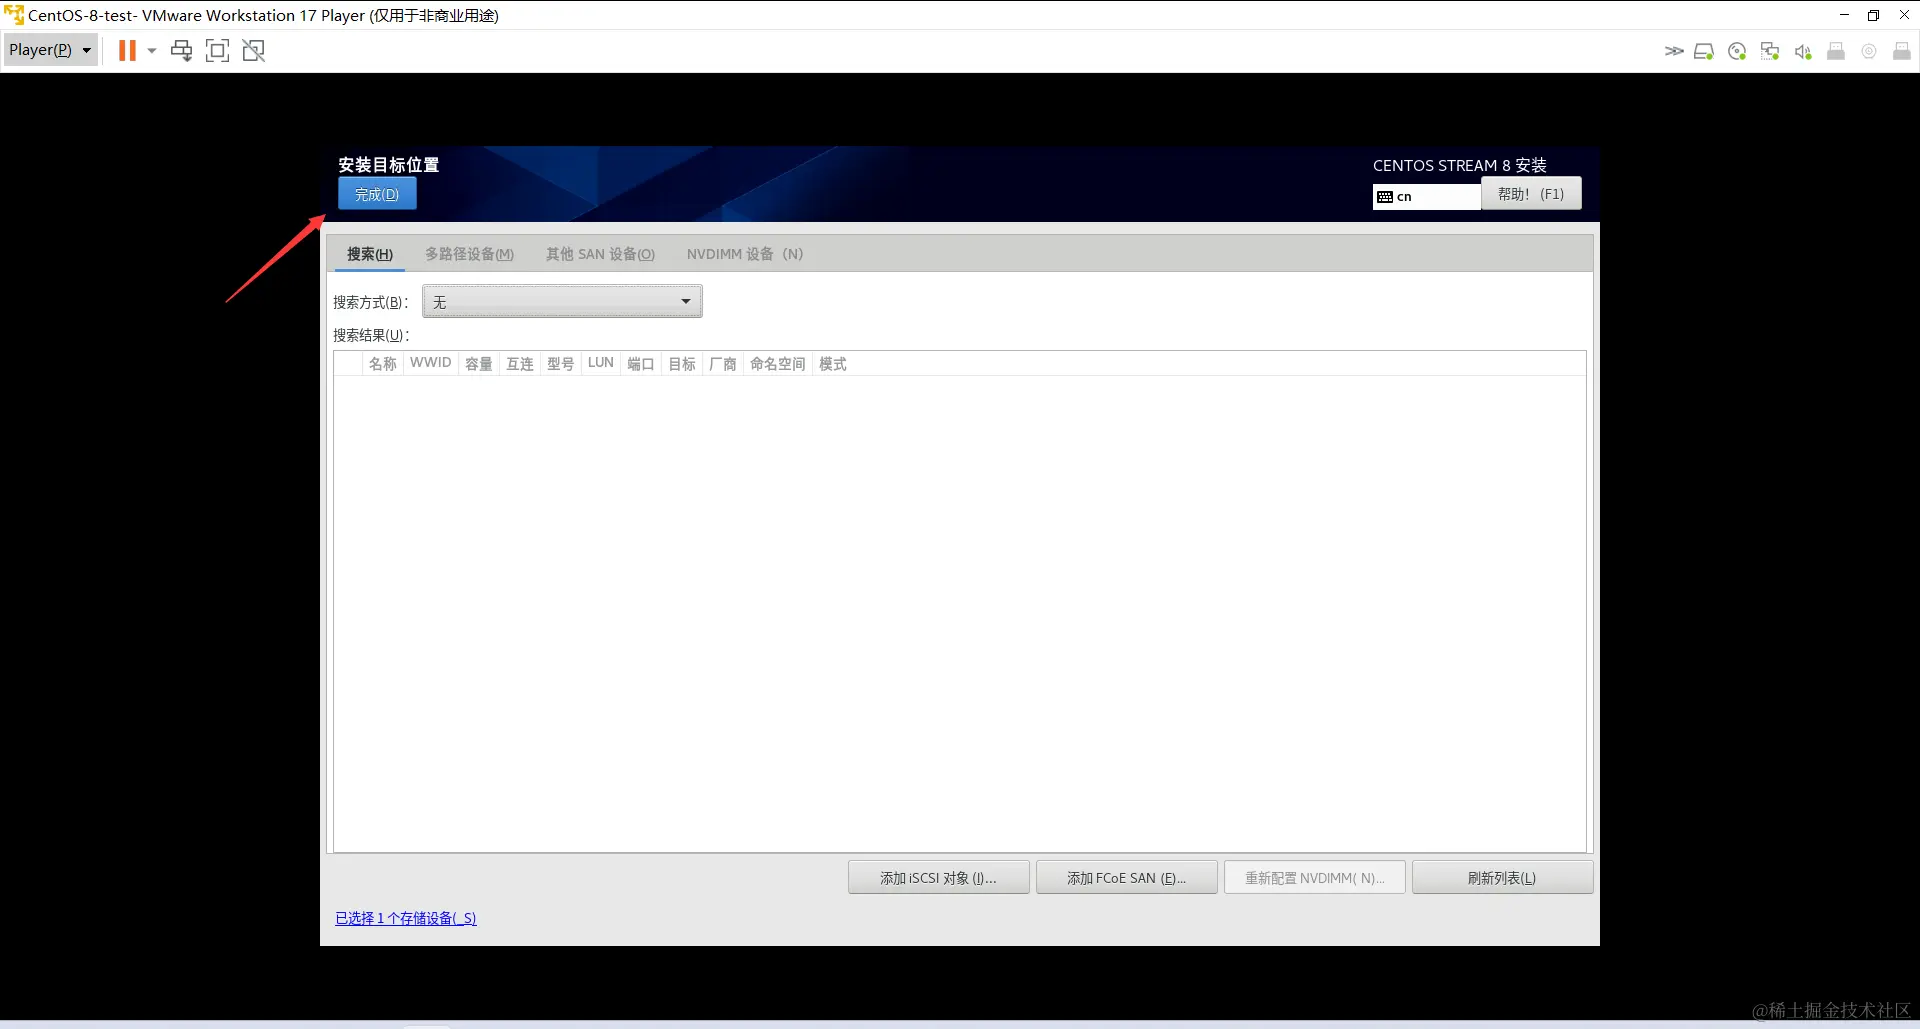The width and height of the screenshot is (1920, 1029).
Task: Sort by the 名称 column header
Action: pos(383,364)
